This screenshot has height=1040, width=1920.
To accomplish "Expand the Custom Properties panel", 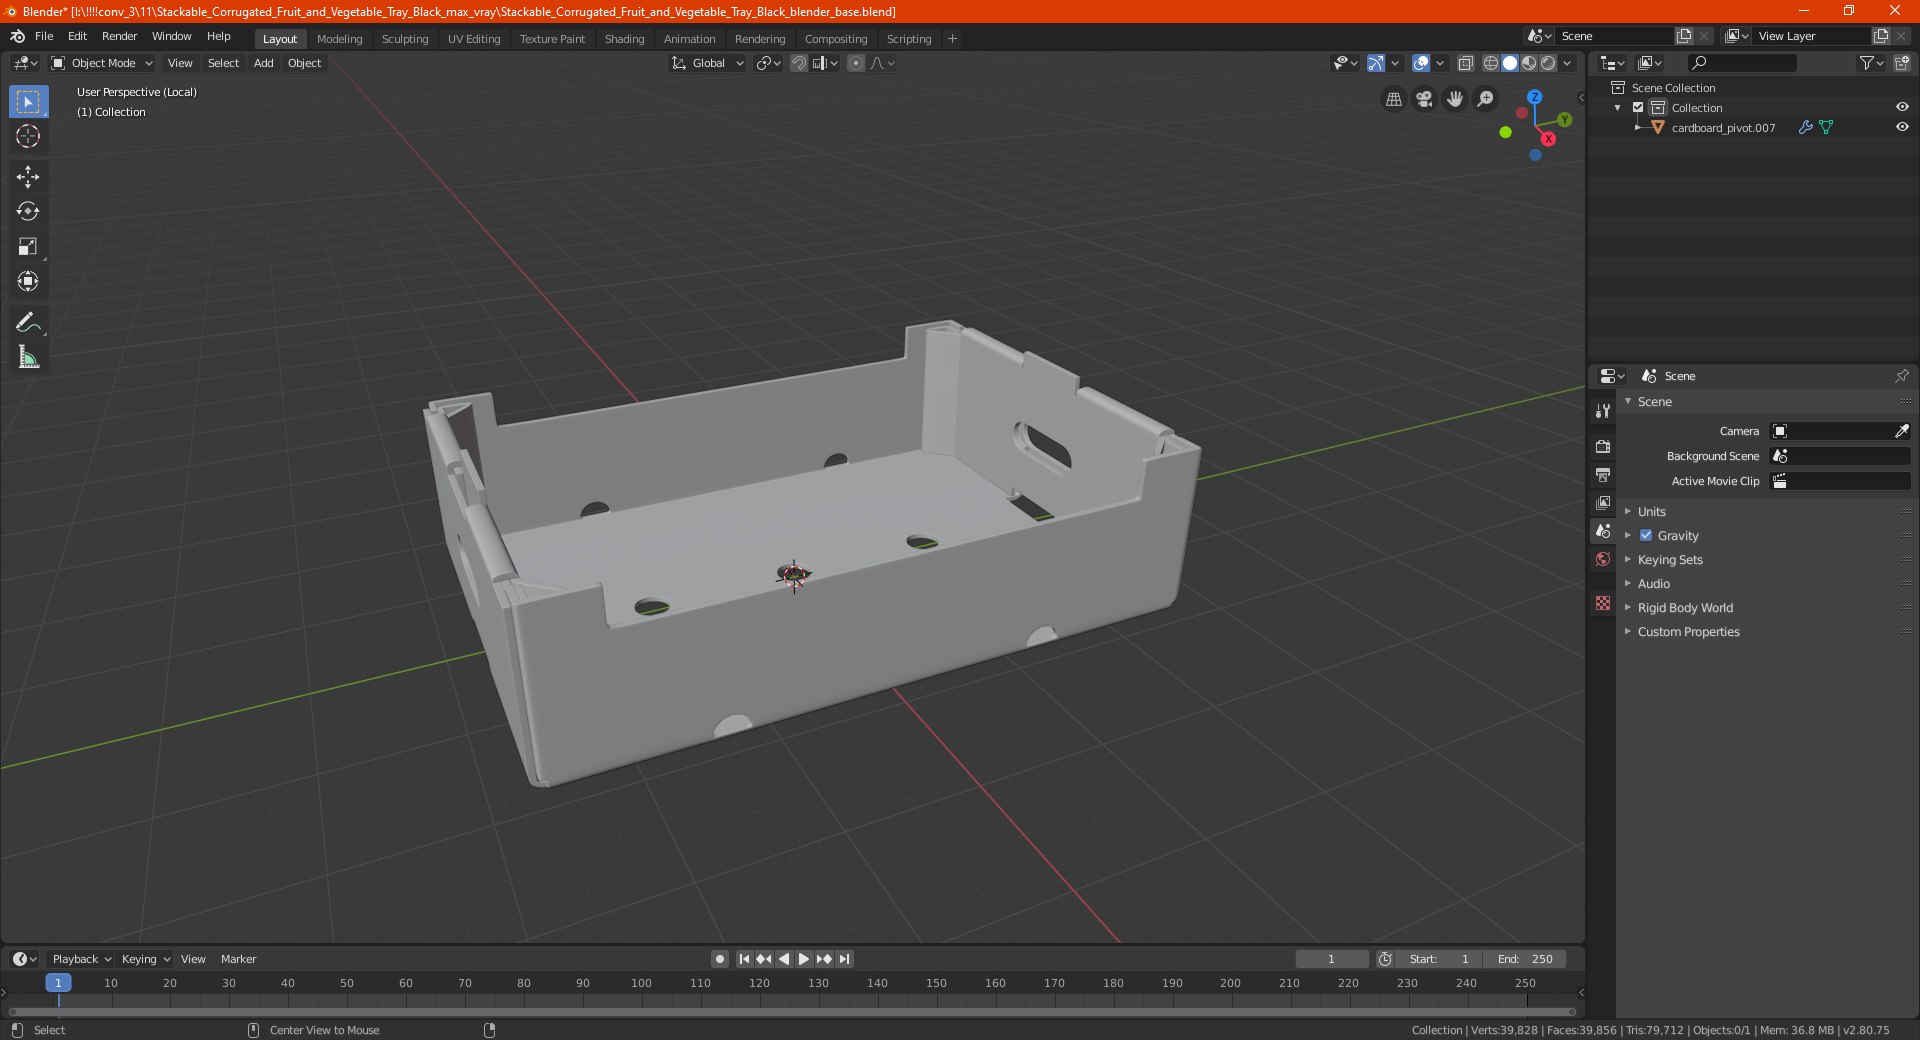I will 1688,631.
